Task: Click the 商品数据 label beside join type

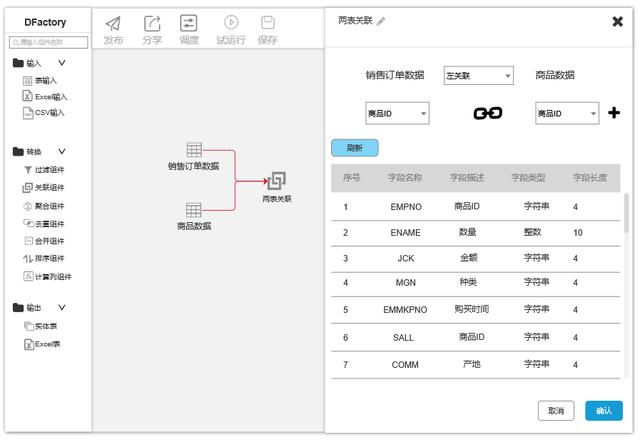Action: click(x=555, y=75)
